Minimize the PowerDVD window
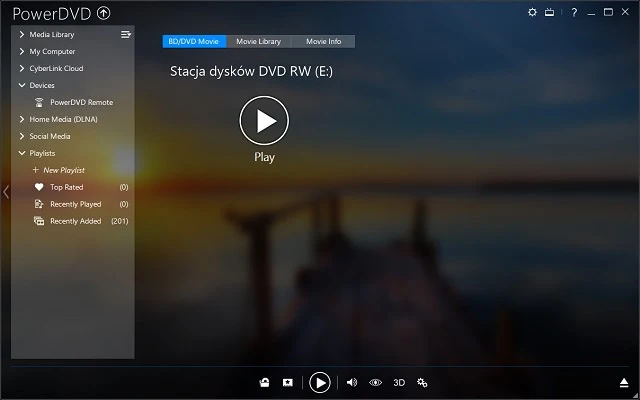The height and width of the screenshot is (400, 640). 591,13
